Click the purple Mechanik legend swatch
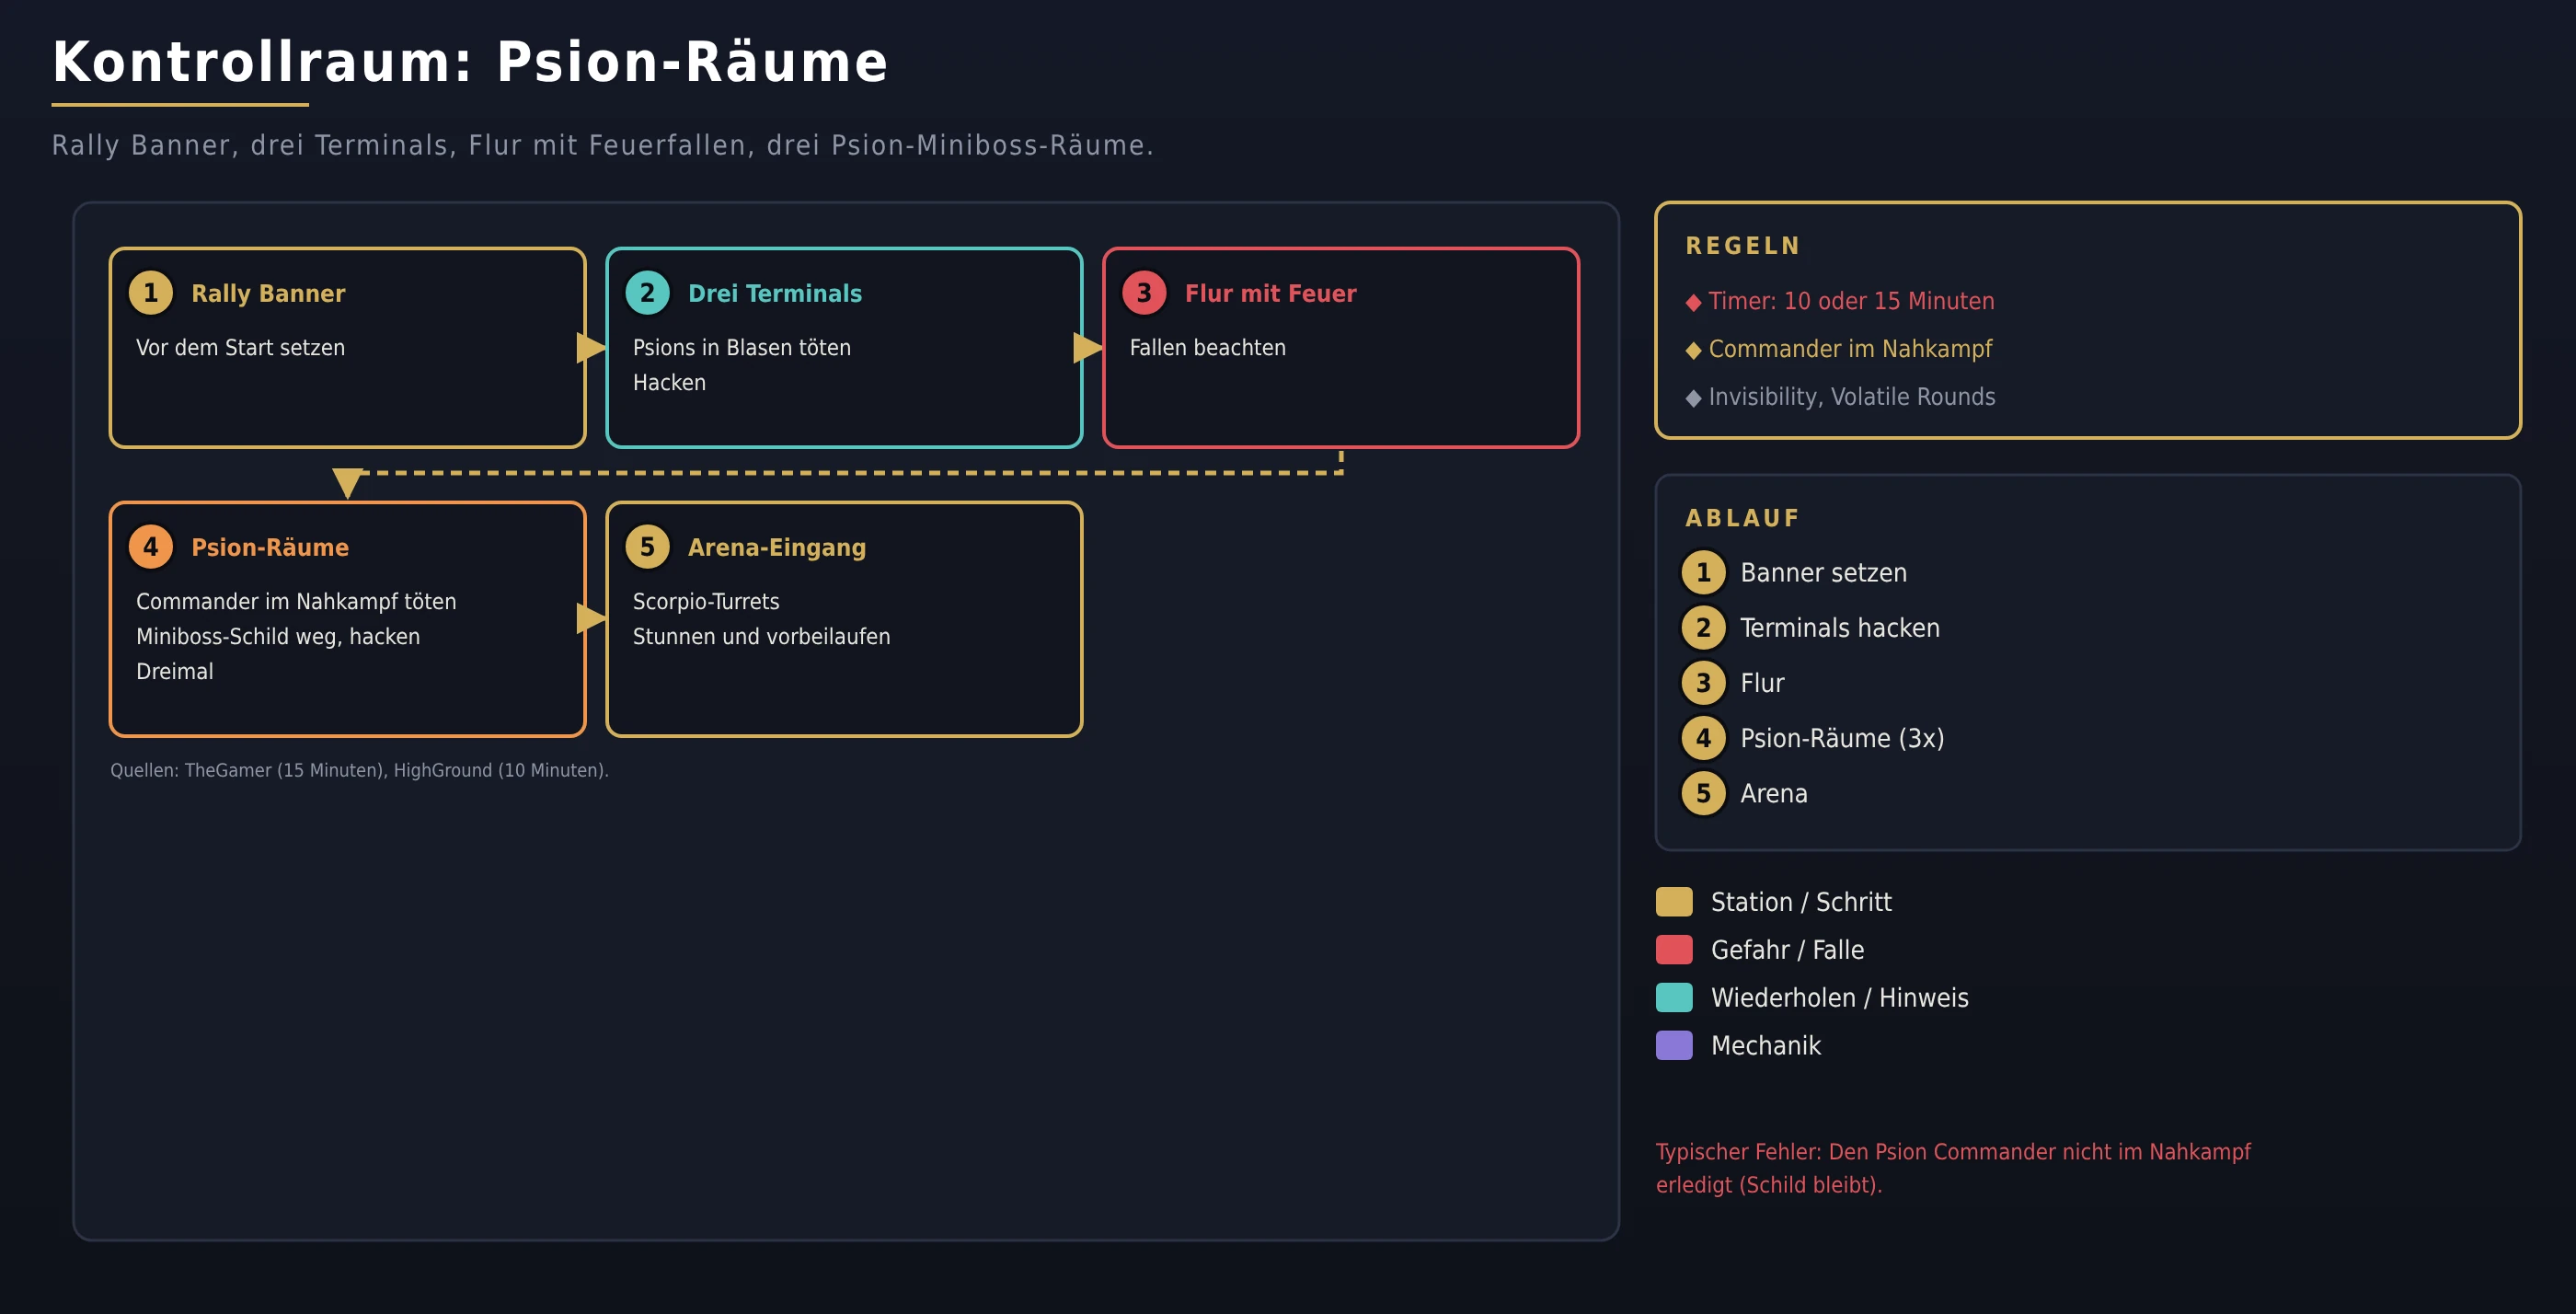This screenshot has height=1314, width=2576. point(1674,1045)
